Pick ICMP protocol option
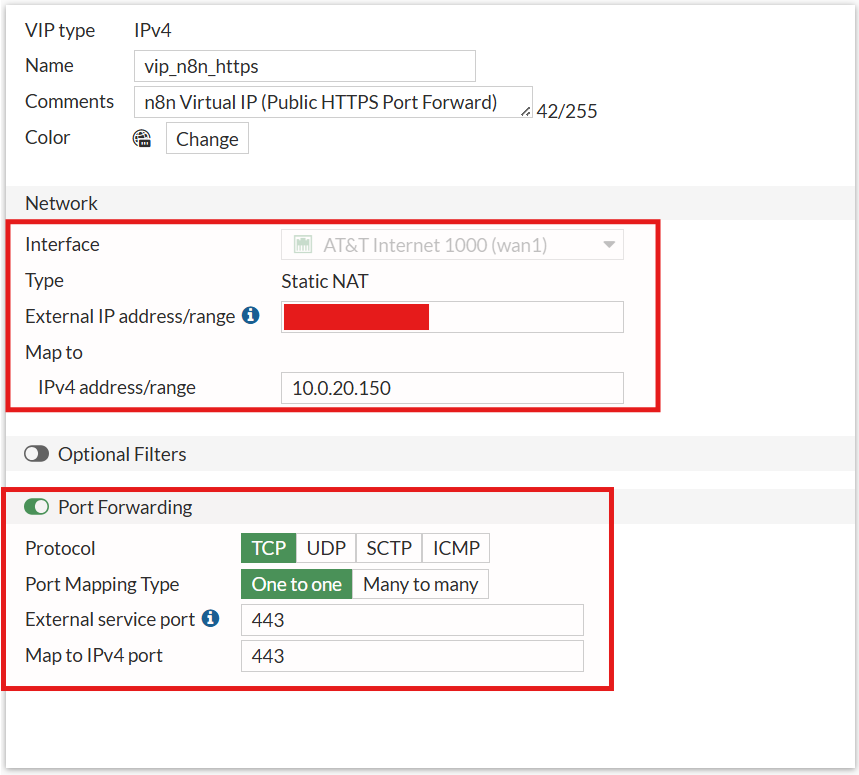This screenshot has width=859, height=775. click(x=456, y=548)
